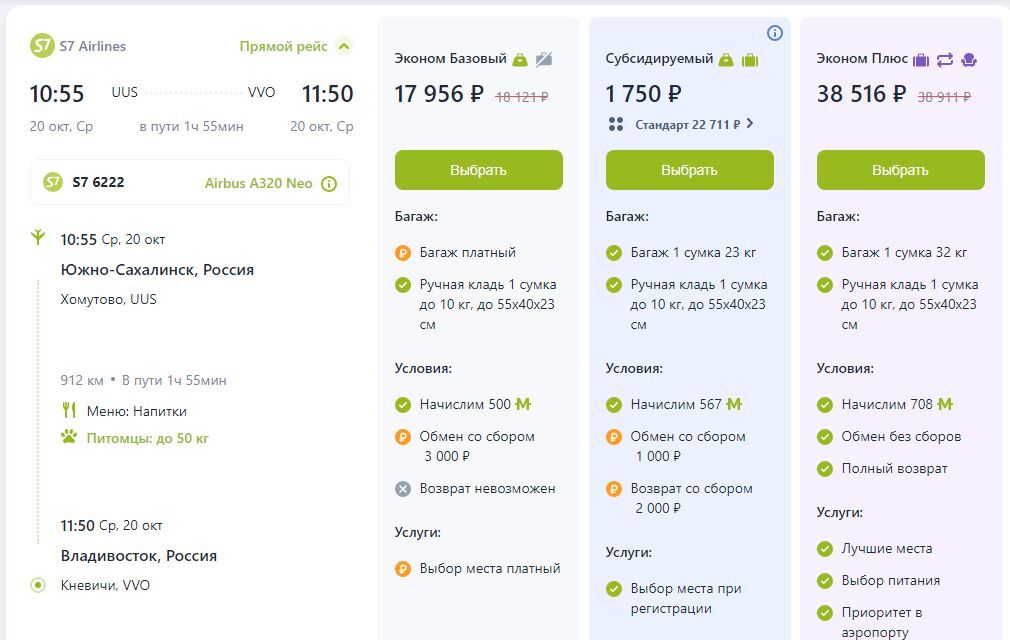Open Airbus A320 Neo info icon

point(329,184)
